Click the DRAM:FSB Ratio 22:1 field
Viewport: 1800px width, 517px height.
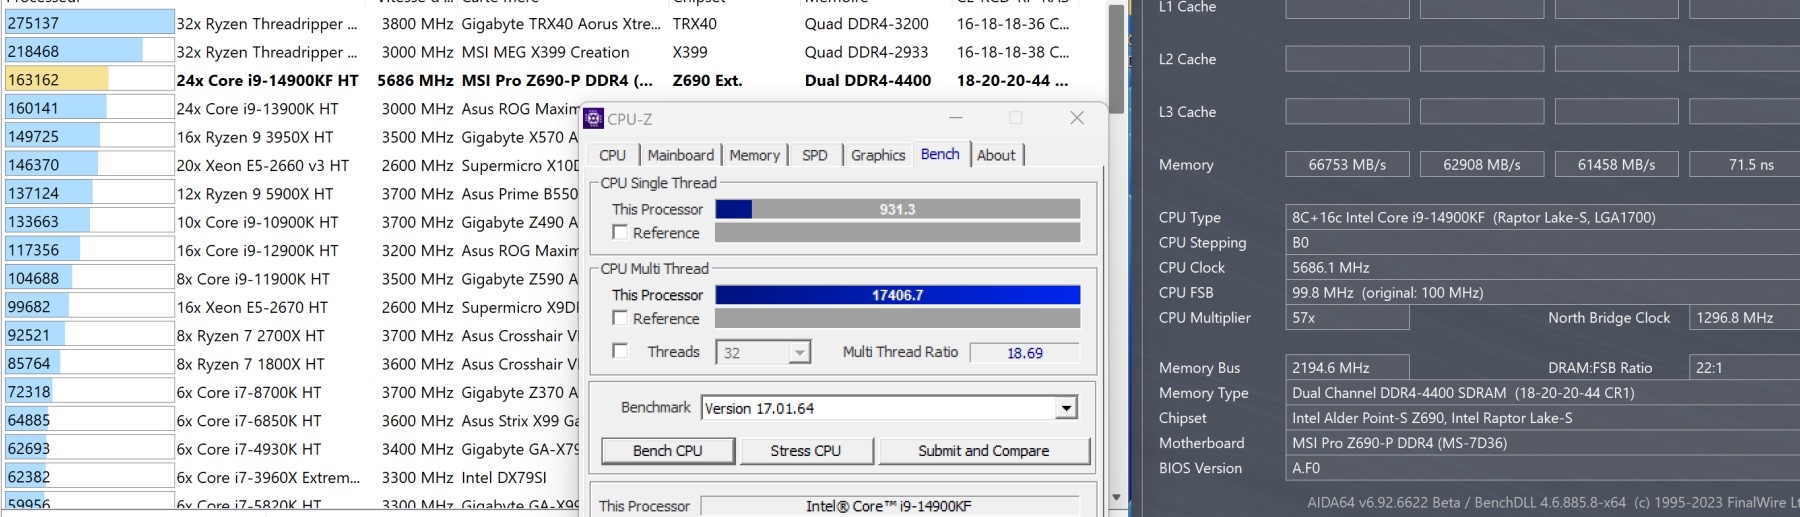pos(1744,367)
